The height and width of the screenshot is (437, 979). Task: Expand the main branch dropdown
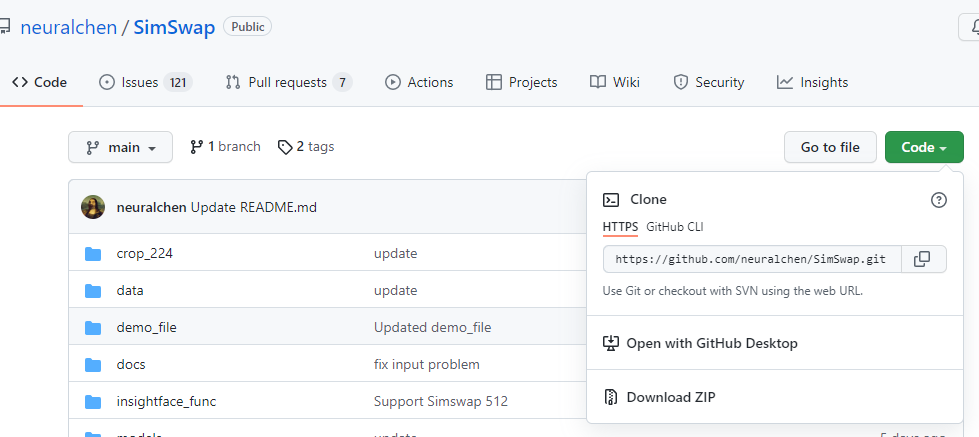(x=120, y=147)
